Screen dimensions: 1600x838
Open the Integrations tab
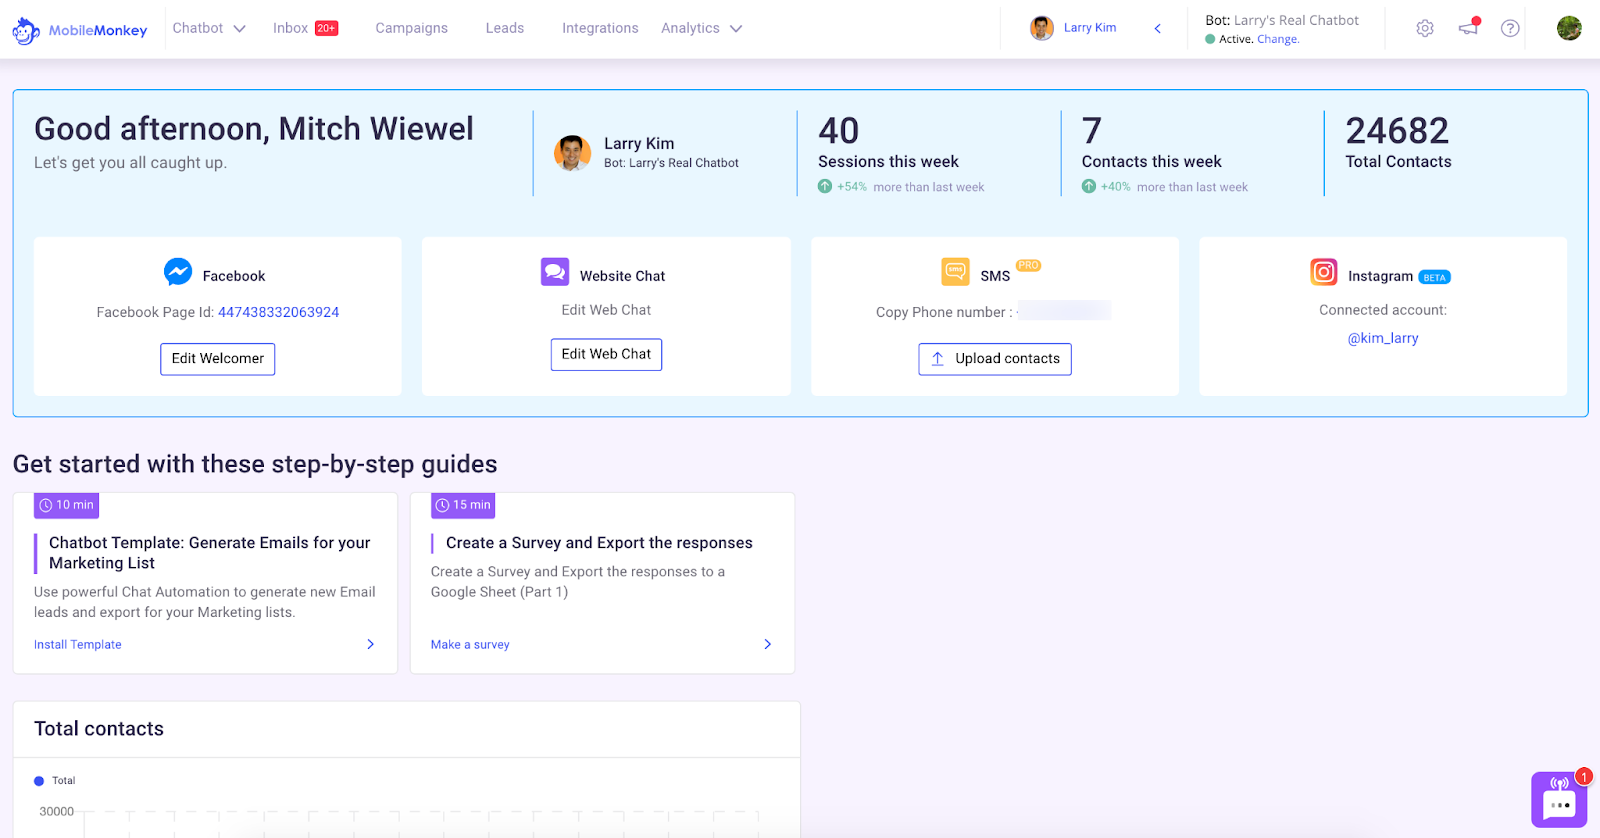(600, 28)
